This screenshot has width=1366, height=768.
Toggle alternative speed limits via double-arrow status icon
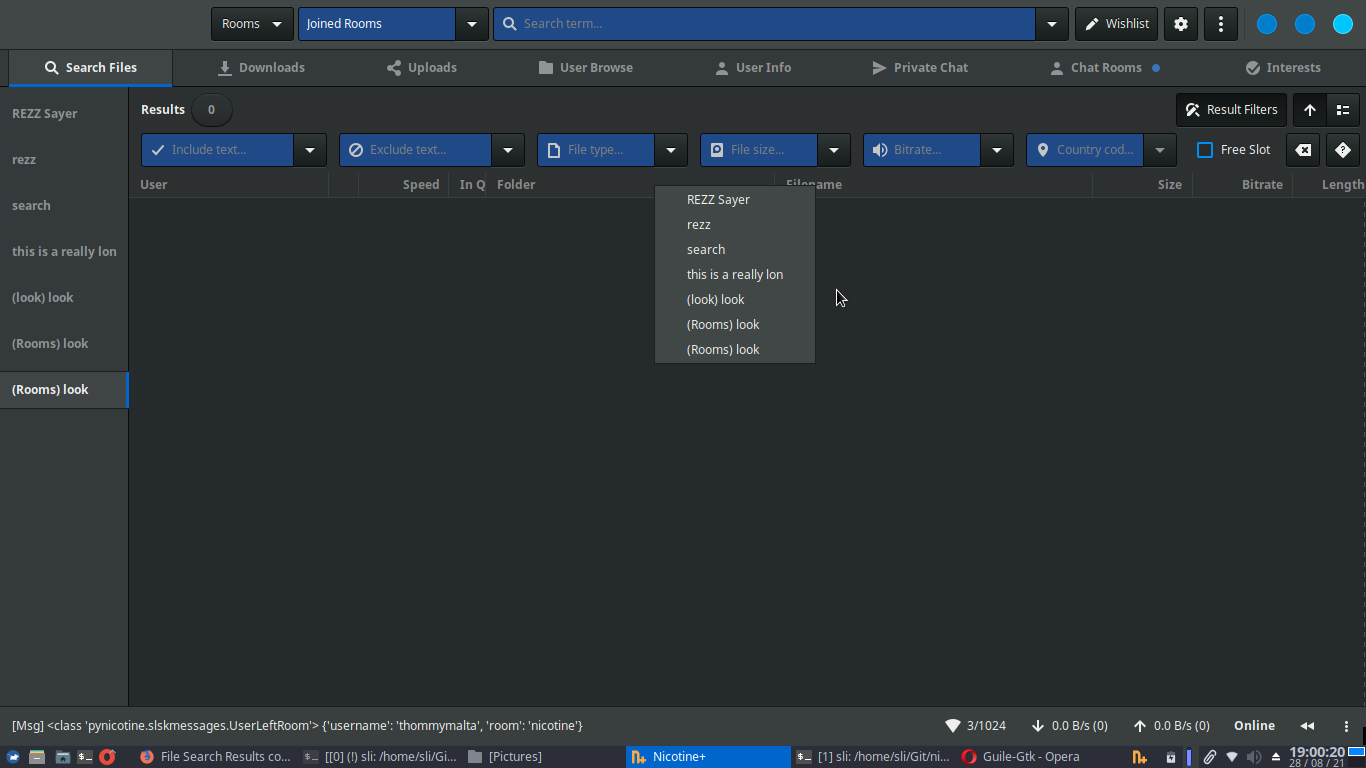(x=1307, y=725)
